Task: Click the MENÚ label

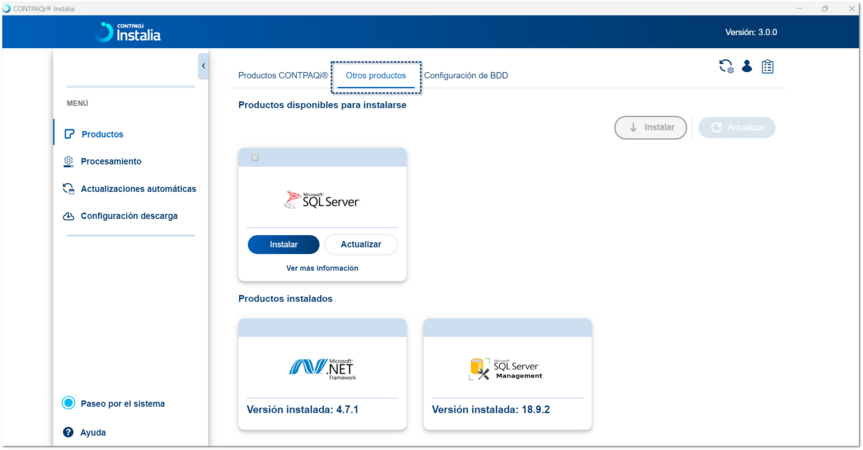Action: click(x=78, y=103)
